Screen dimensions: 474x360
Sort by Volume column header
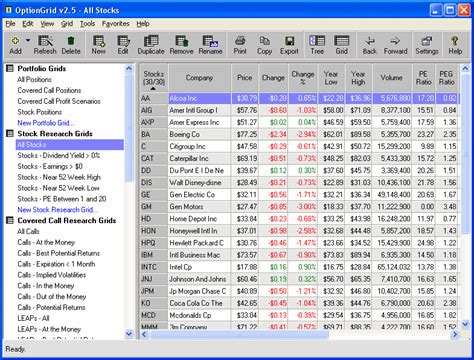(x=392, y=78)
